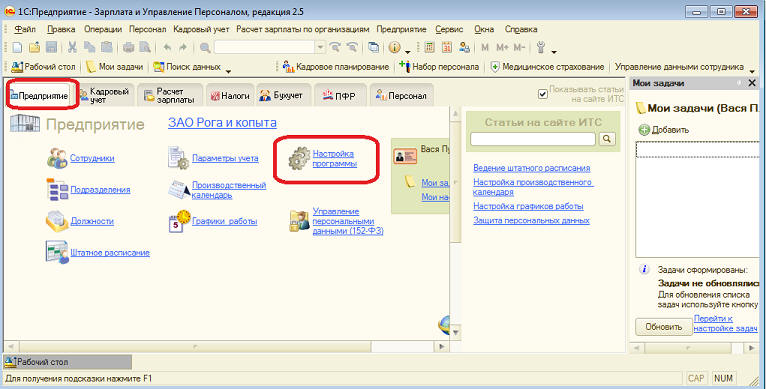
Task: Open the Calendar toolbar icon
Action: [447, 47]
